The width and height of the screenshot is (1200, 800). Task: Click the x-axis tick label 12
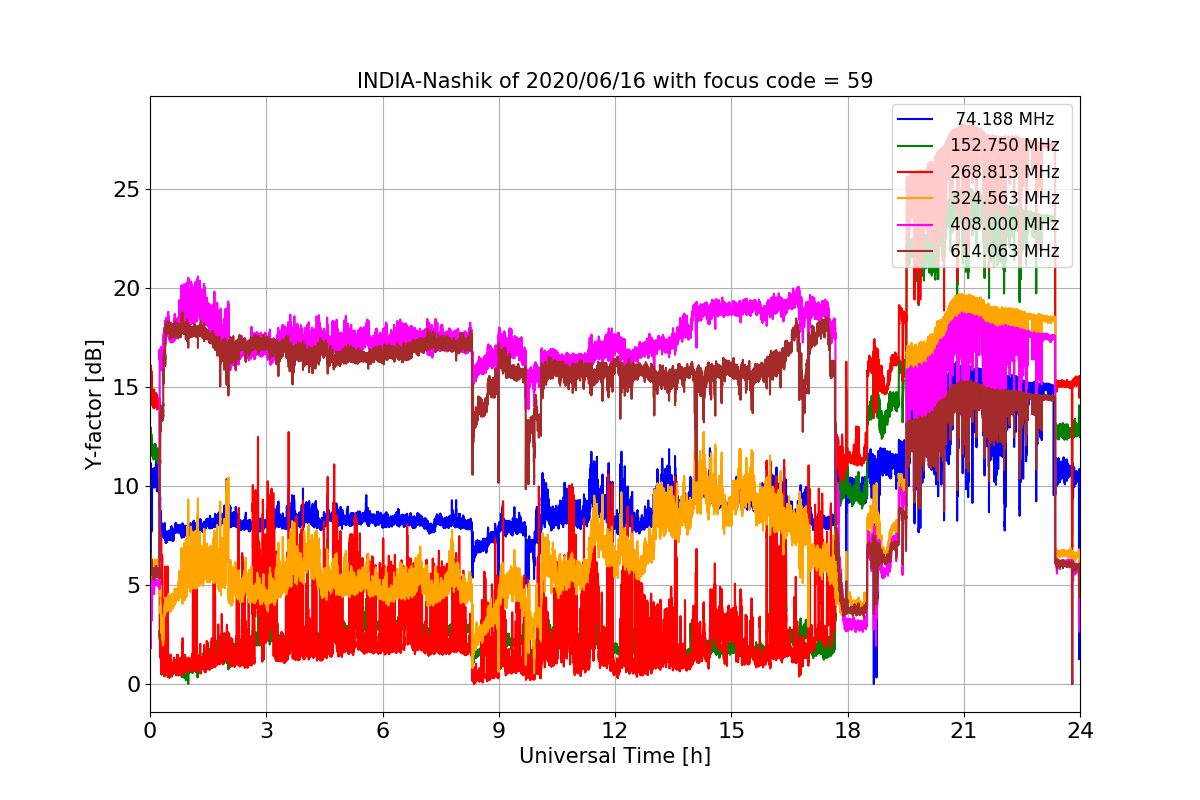615,731
